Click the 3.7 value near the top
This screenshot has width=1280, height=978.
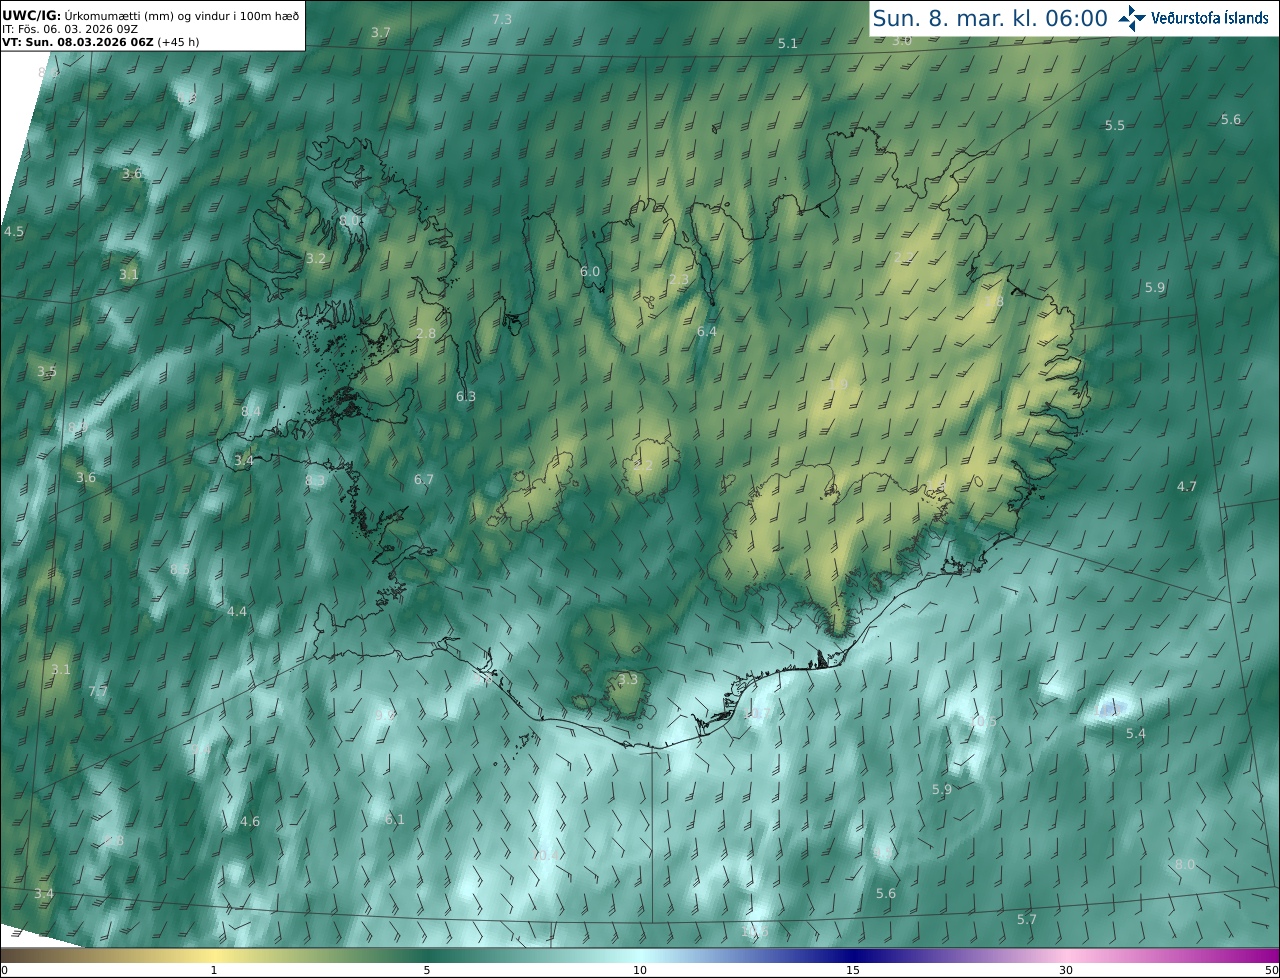[380, 33]
